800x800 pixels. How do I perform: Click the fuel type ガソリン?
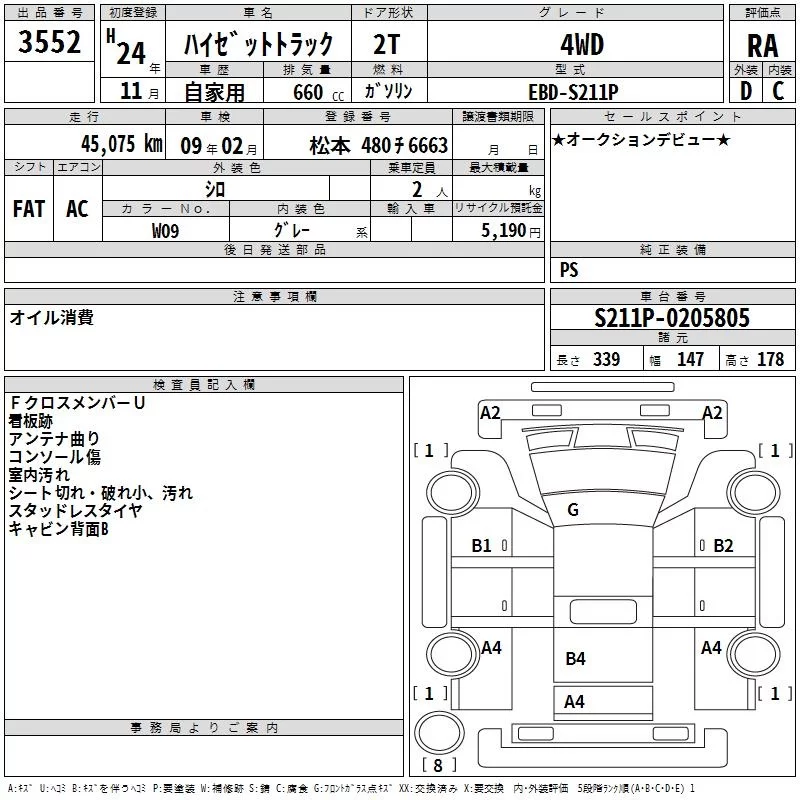coord(388,91)
